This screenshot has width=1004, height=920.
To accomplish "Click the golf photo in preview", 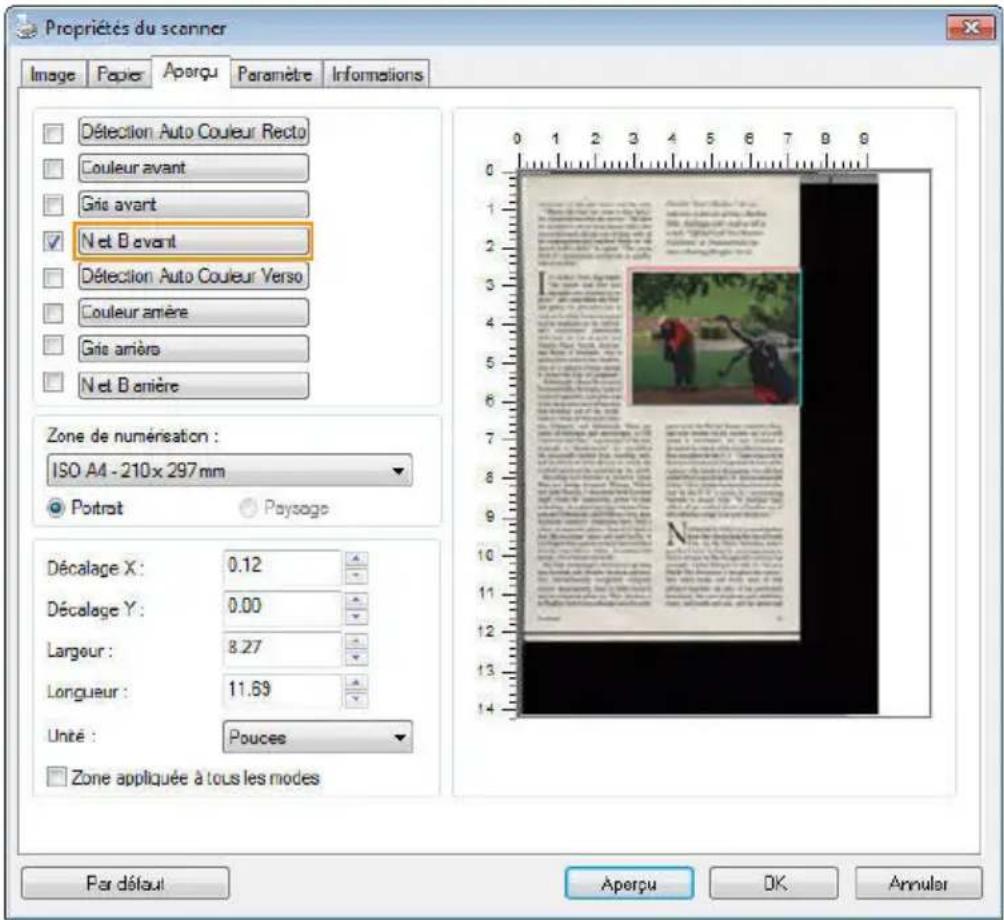I will [715, 337].
